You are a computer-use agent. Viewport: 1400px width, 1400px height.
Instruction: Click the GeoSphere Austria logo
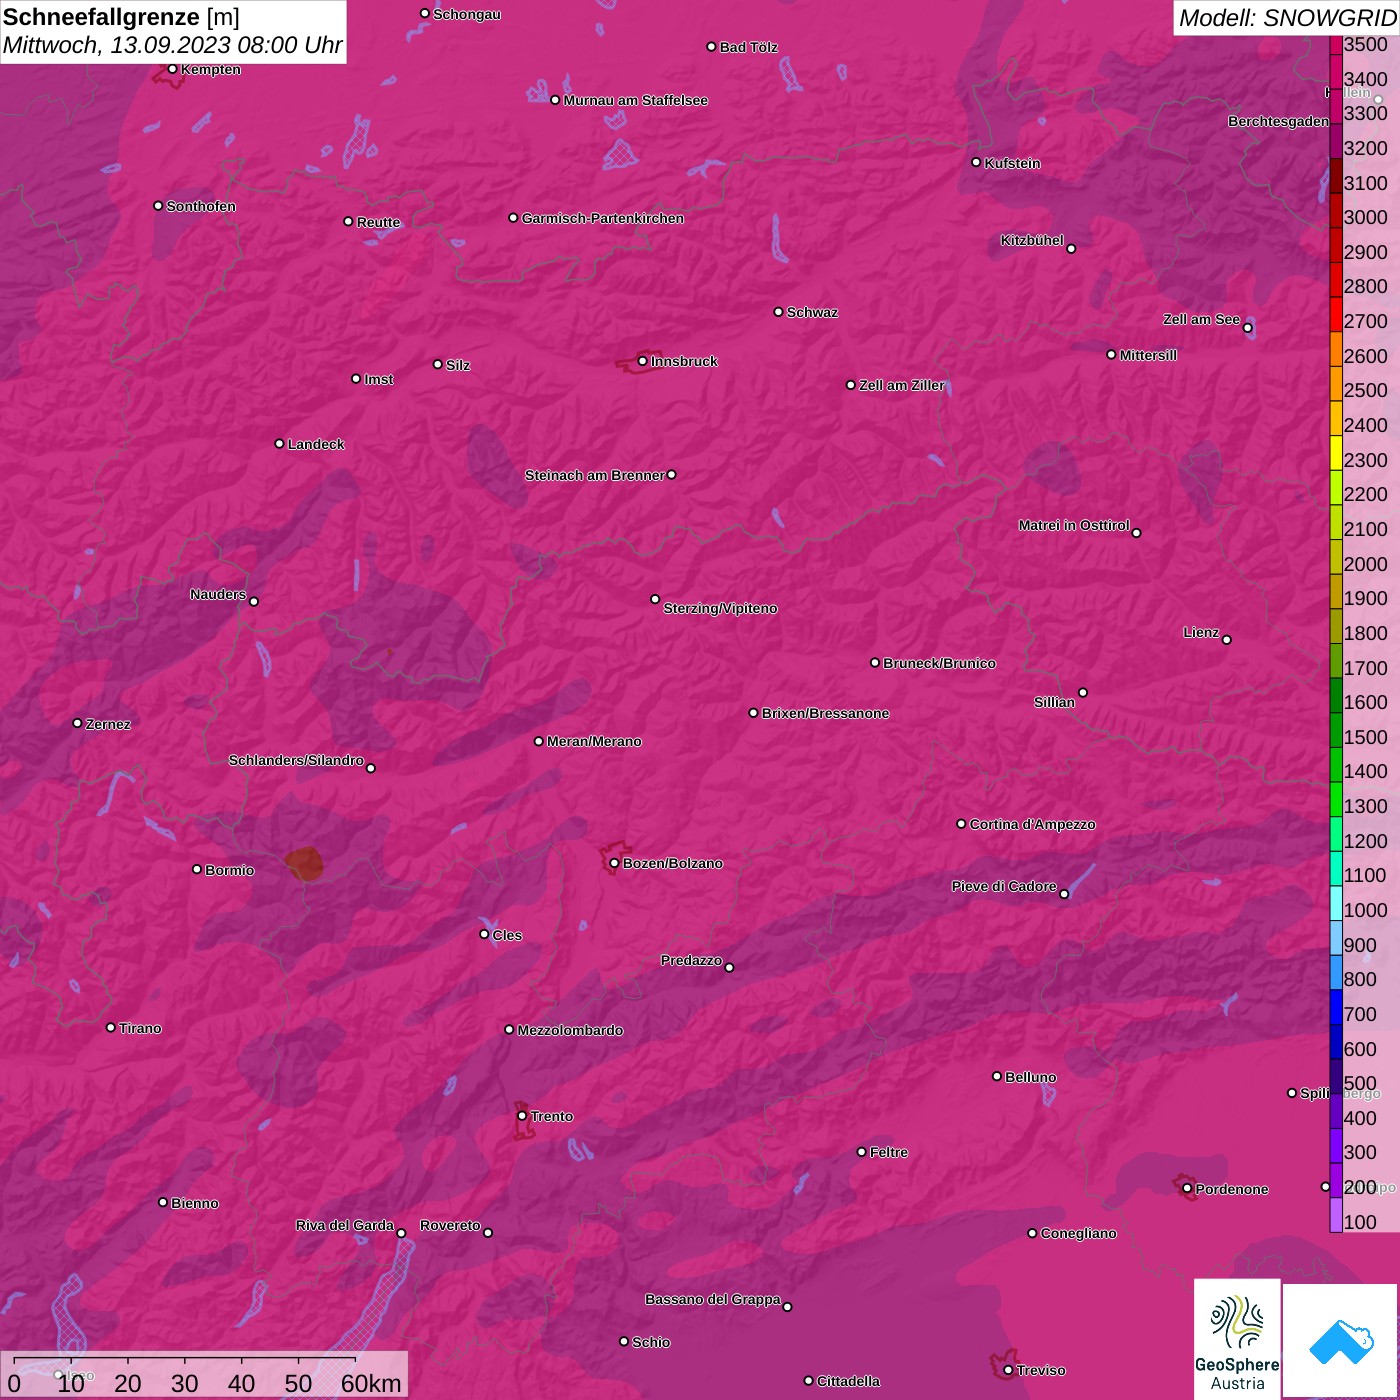click(x=1237, y=1338)
